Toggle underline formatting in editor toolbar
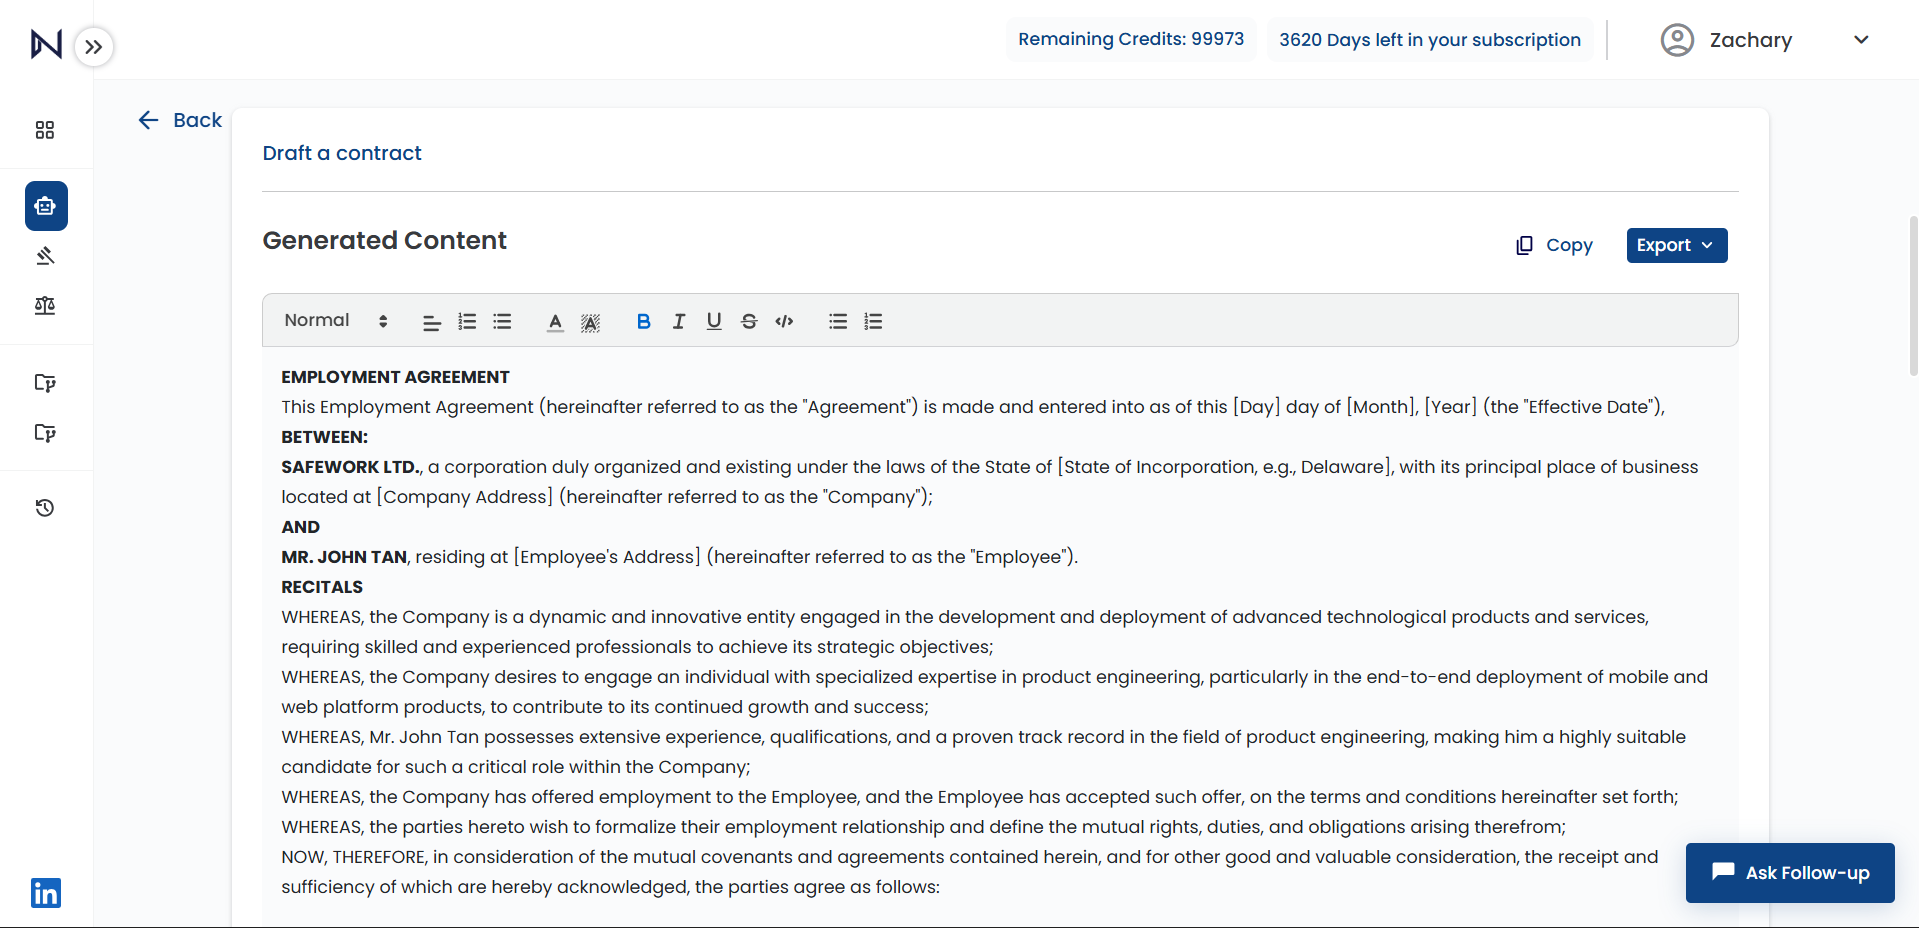 [x=714, y=321]
